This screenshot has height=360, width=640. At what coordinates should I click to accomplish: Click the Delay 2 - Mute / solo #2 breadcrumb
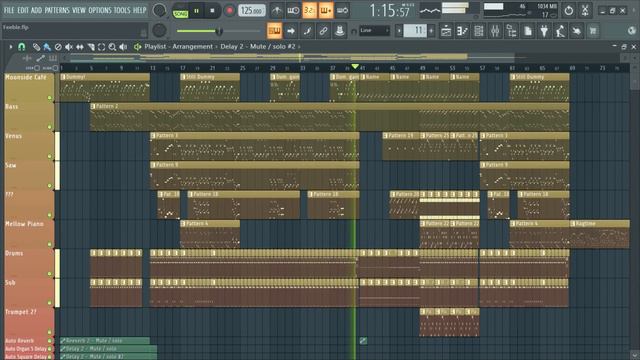pyautogui.click(x=258, y=47)
